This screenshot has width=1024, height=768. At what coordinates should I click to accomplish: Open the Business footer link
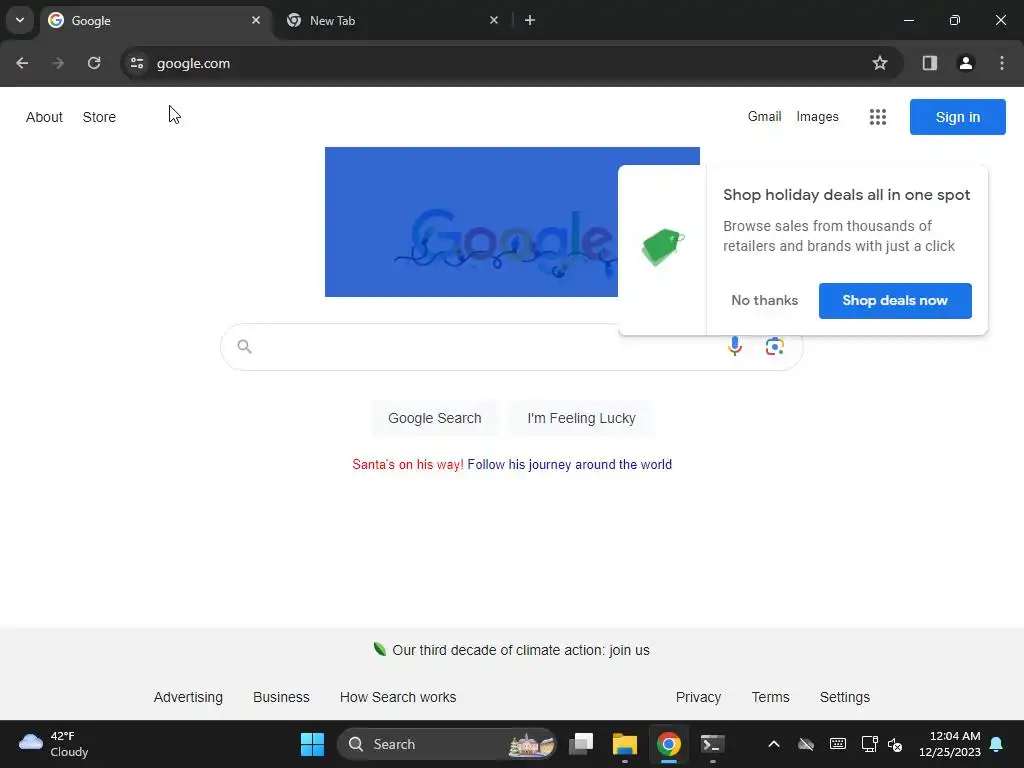[x=281, y=697]
